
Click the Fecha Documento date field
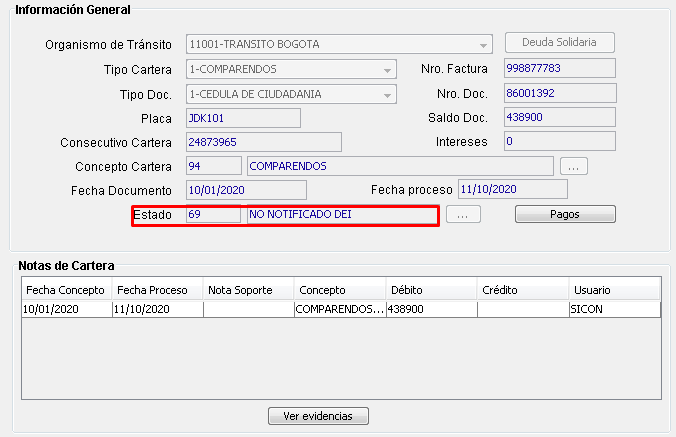(x=246, y=190)
